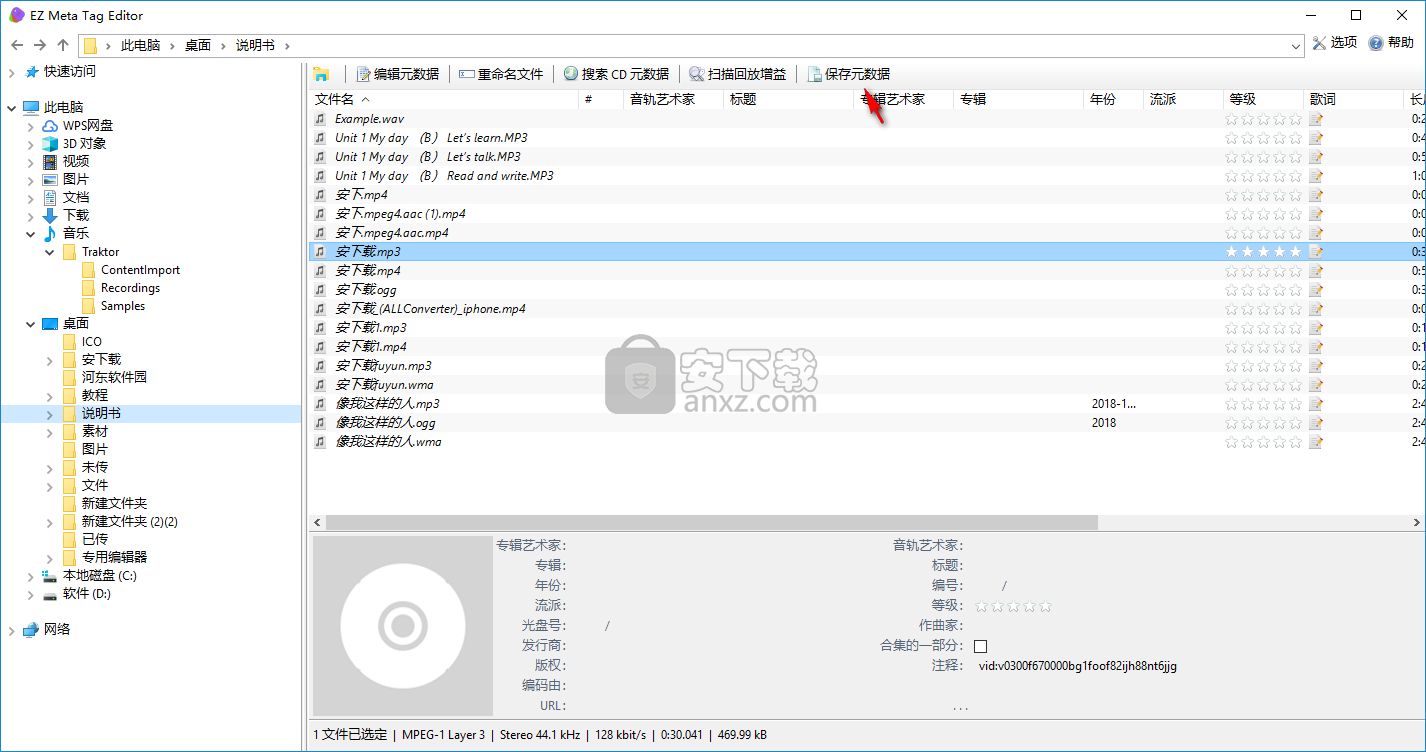Viewport: 1426px width, 752px height.
Task: Open the address bar path dropdown
Action: click(x=1297, y=45)
